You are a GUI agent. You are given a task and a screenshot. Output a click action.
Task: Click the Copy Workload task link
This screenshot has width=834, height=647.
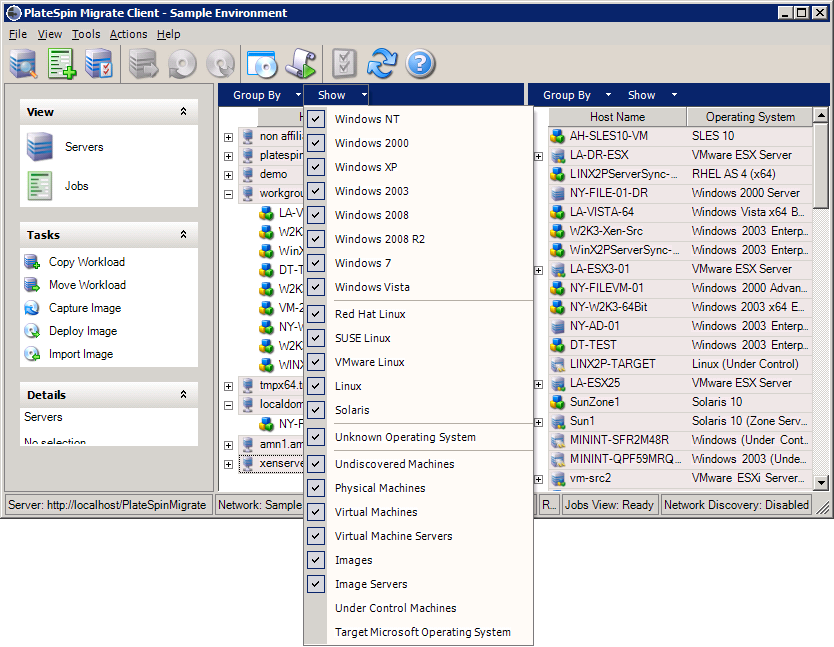tap(87, 262)
